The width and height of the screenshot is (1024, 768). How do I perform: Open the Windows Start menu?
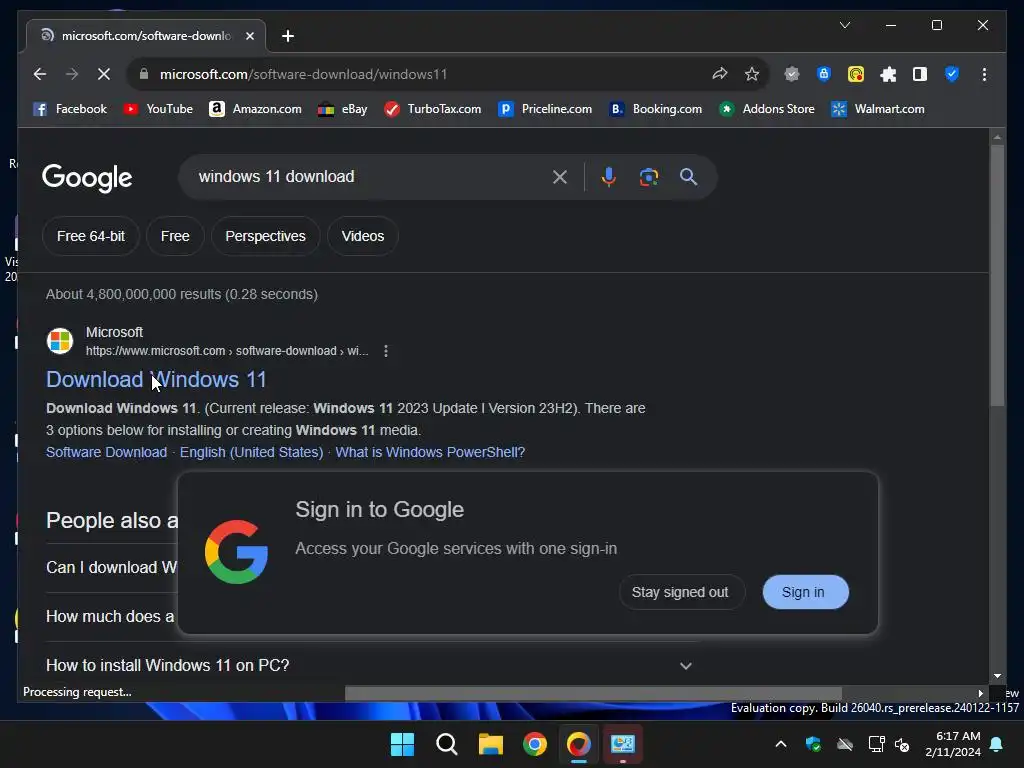[402, 744]
